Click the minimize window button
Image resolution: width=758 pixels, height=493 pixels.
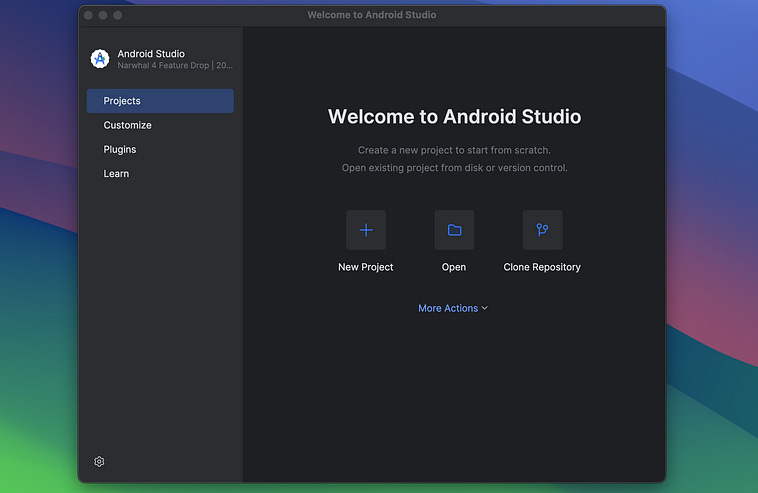tap(103, 15)
